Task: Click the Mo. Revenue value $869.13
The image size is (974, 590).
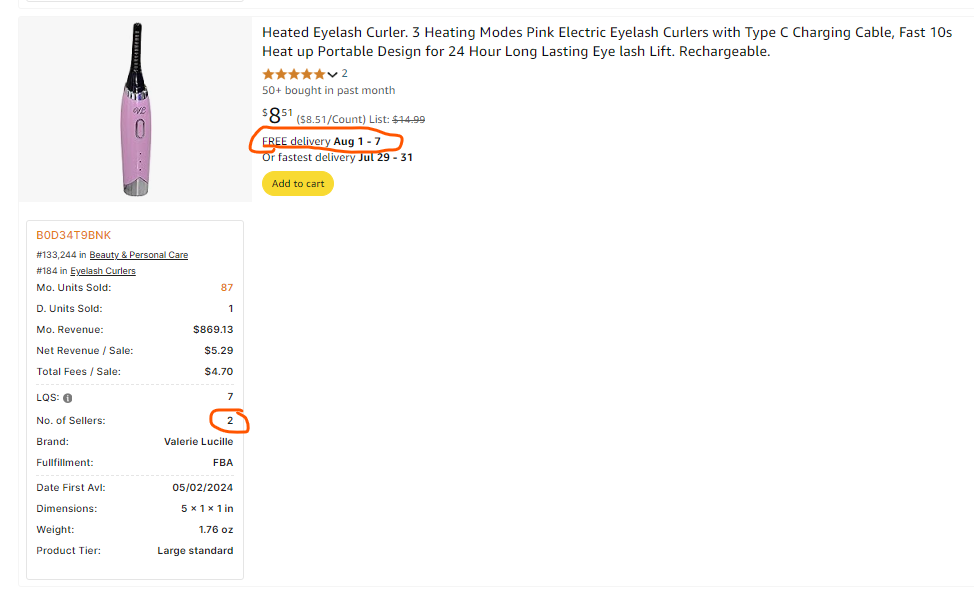Action: pyautogui.click(x=213, y=330)
